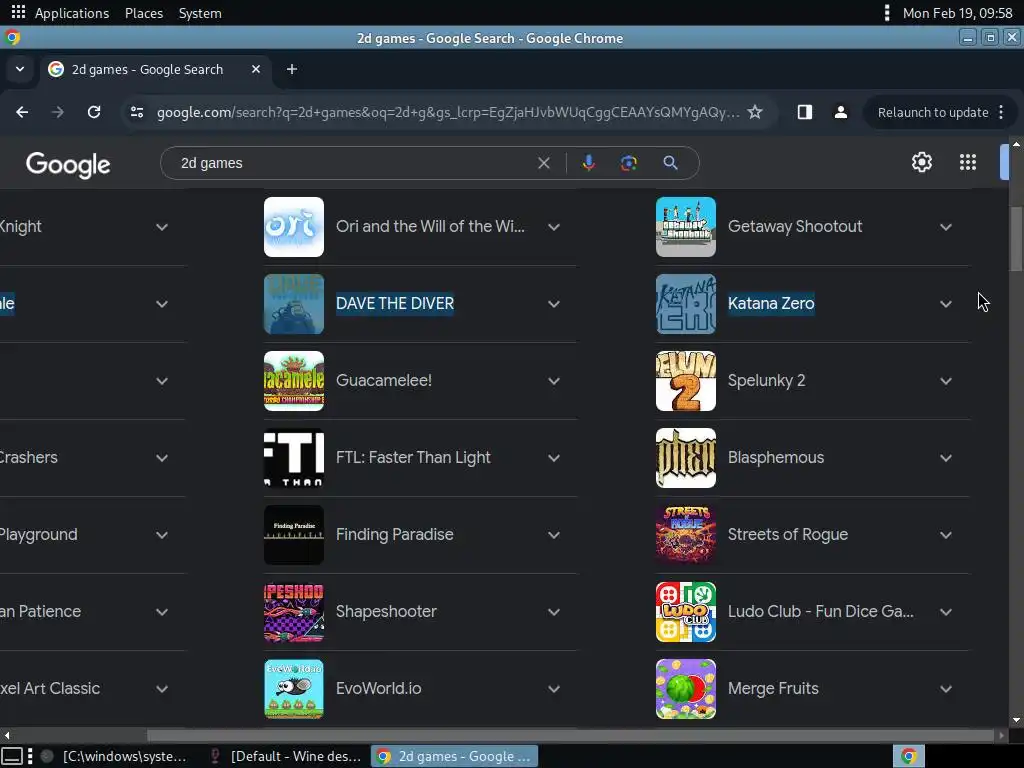Click the Ori game thumbnail

(x=294, y=227)
